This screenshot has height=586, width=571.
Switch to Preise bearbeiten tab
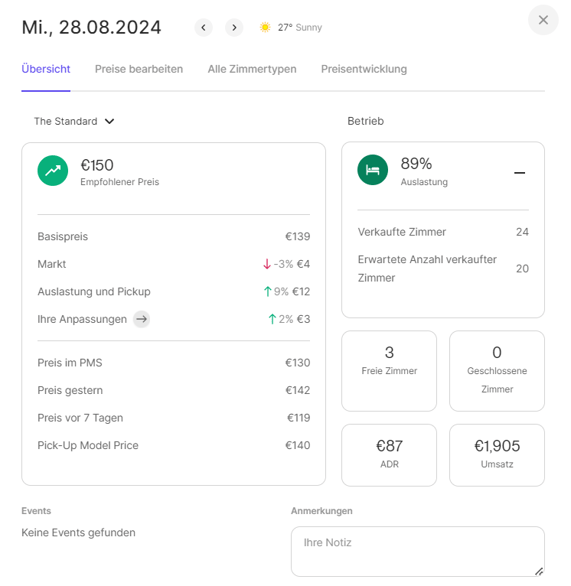139,69
